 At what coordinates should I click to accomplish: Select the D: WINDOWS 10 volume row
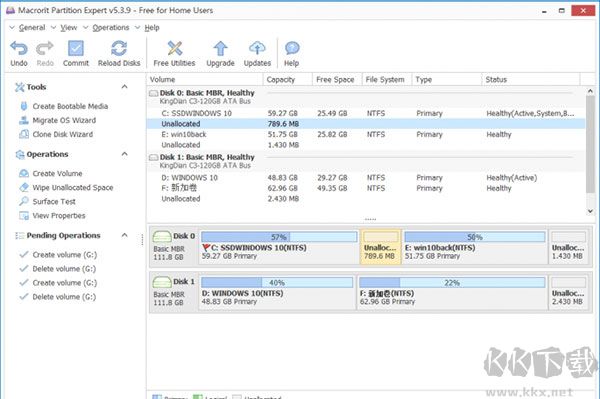(x=366, y=178)
